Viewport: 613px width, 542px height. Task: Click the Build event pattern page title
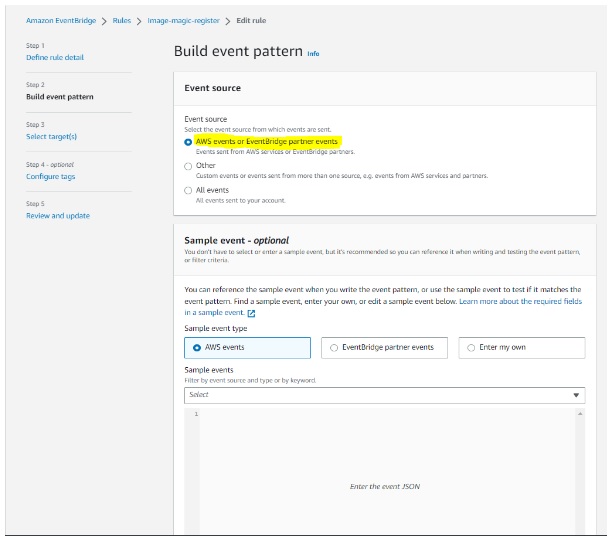(238, 51)
